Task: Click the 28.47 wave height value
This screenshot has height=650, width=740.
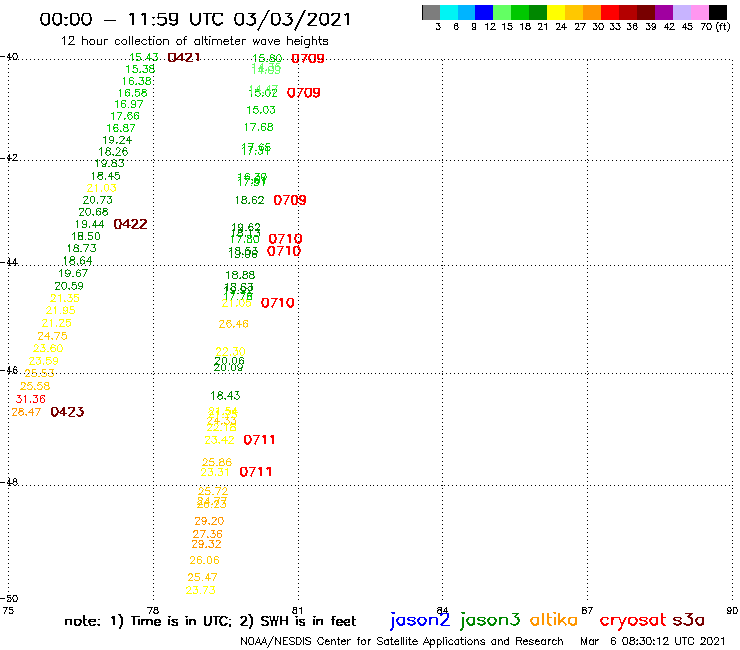Action: click(x=26, y=412)
